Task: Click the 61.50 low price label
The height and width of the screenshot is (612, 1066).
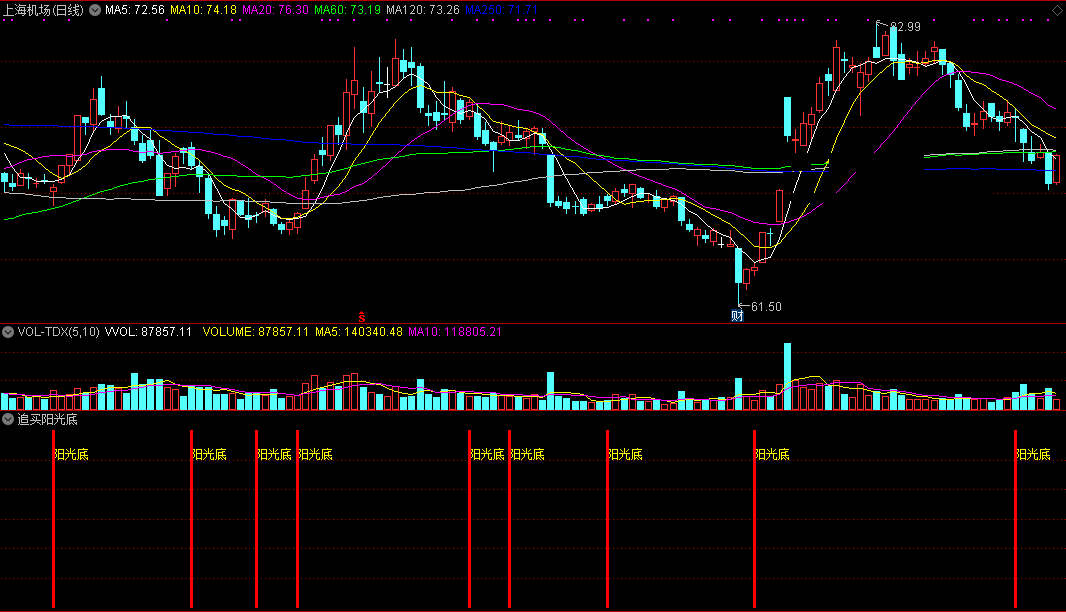Action: (766, 307)
